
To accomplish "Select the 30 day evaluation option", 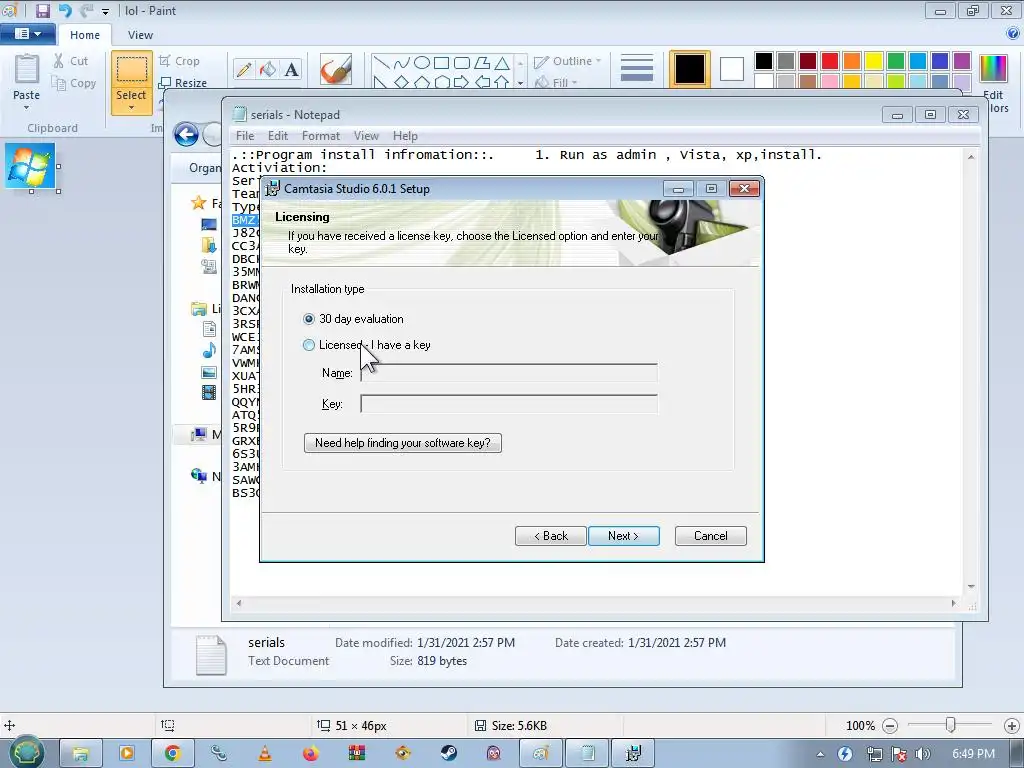I will (309, 319).
